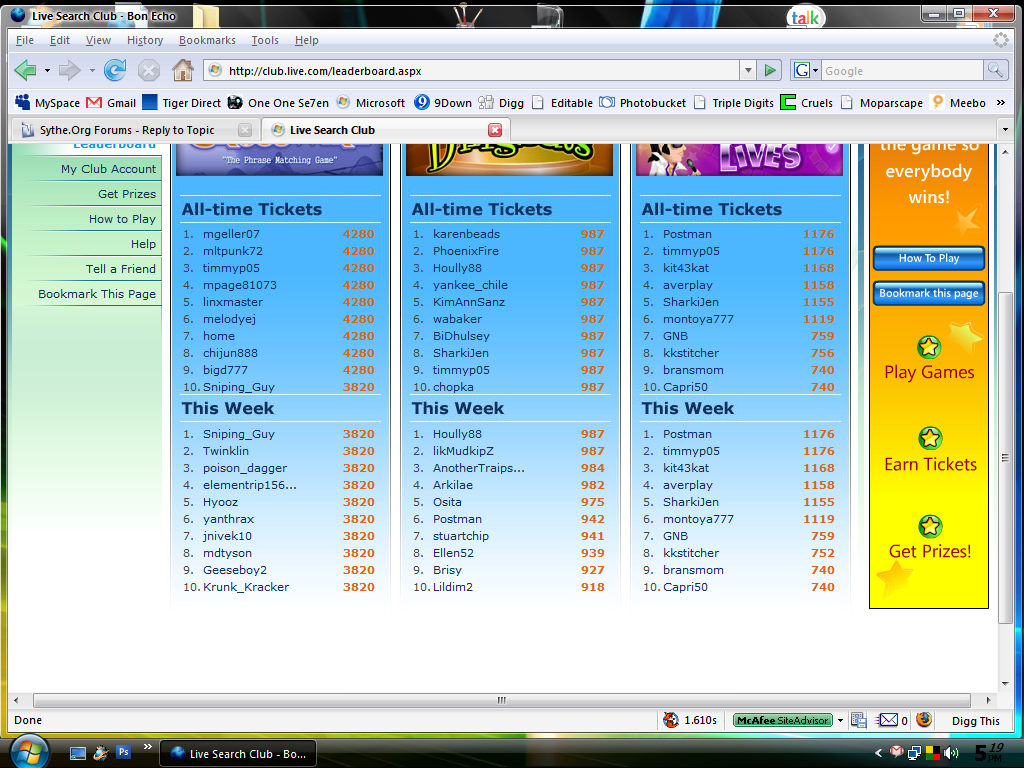
Task: Open the Cruels bookmark
Action: pos(807,103)
